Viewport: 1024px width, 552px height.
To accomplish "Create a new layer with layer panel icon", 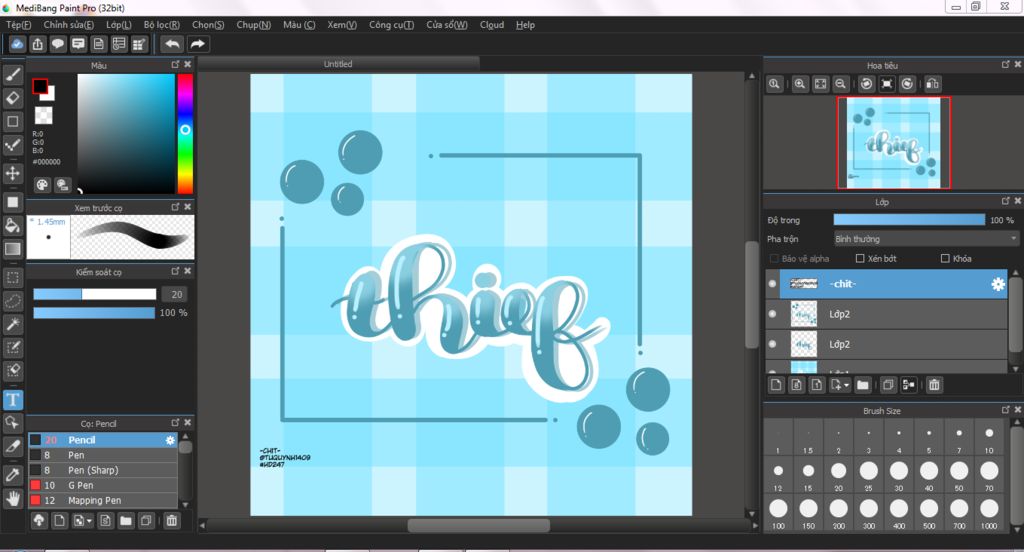I will 776,385.
